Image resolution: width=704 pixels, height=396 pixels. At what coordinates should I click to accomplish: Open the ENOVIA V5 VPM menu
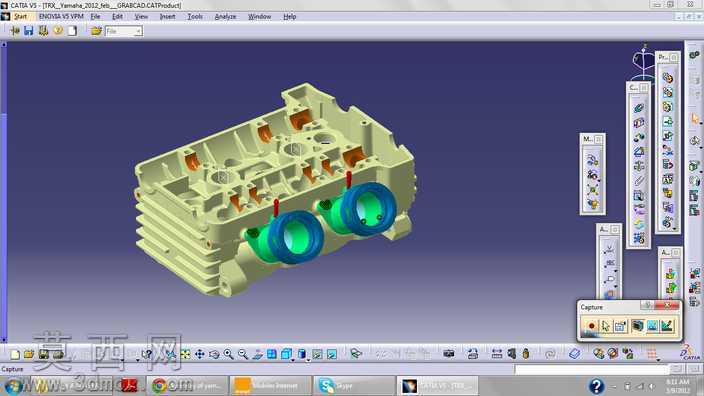pyautogui.click(x=61, y=17)
